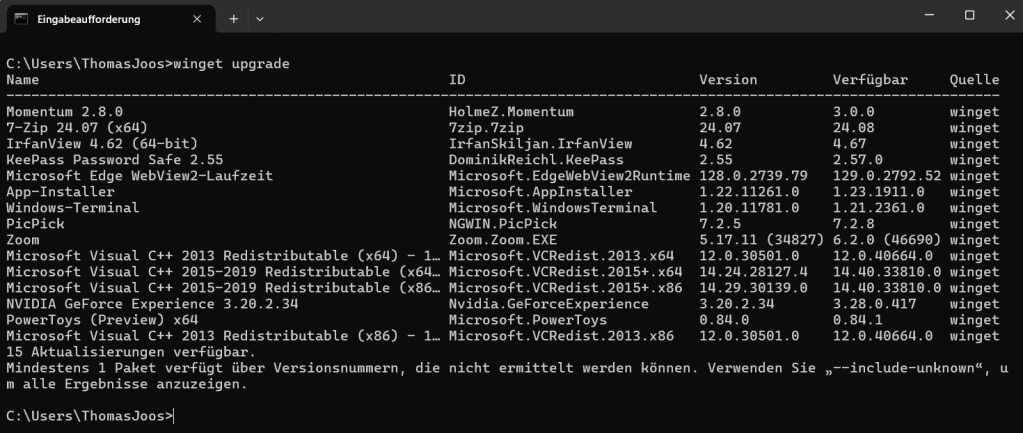The image size is (1023, 433).
Task: Click the 'Quelle' column header
Action: [975, 80]
